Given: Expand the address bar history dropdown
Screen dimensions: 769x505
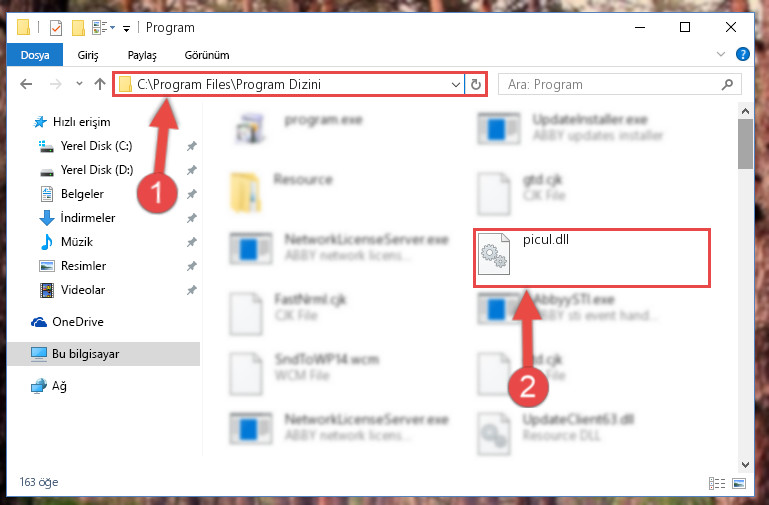Looking at the screenshot, I should coord(456,84).
